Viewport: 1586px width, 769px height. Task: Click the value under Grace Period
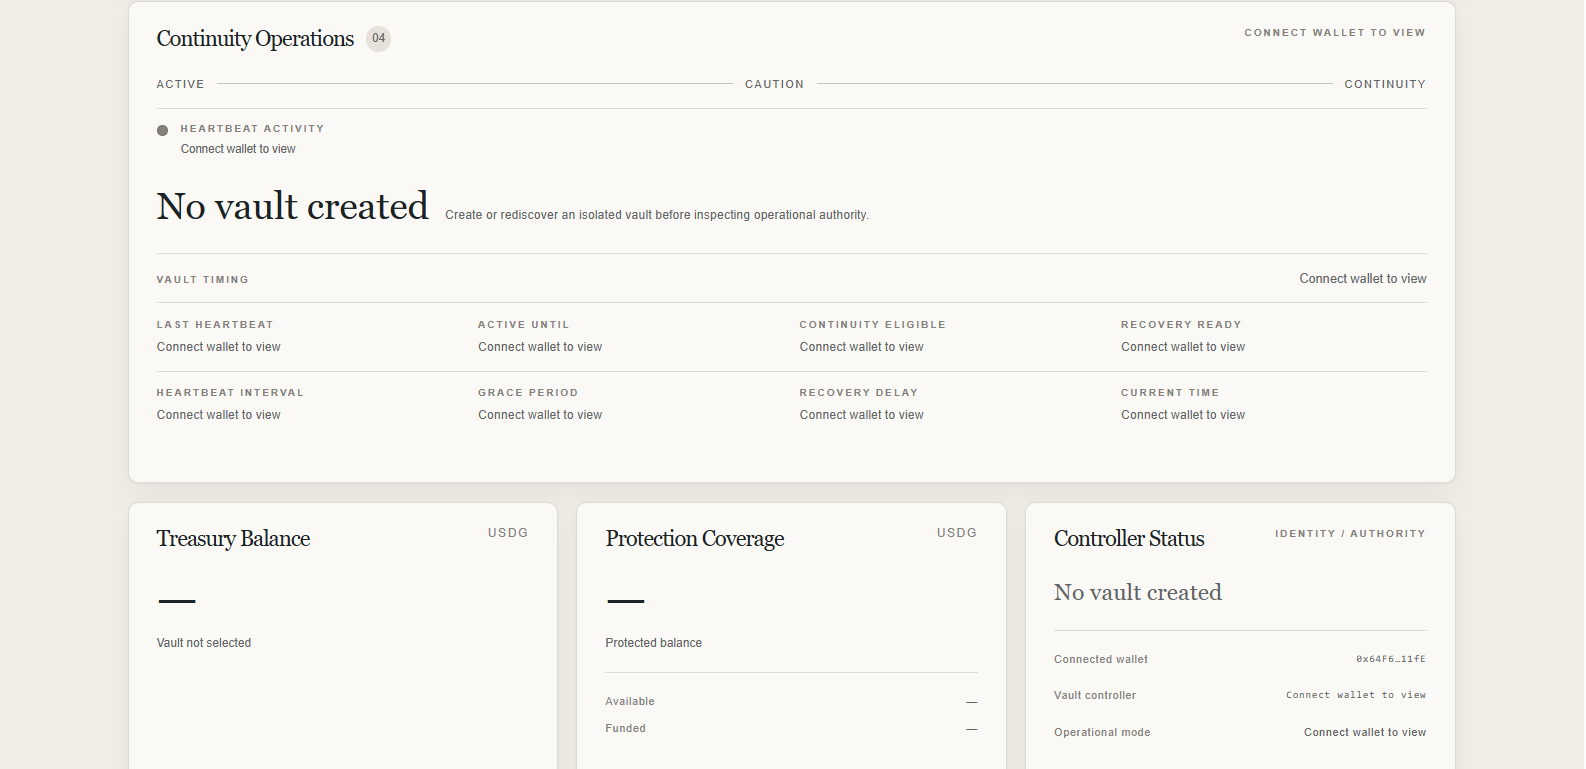click(540, 415)
